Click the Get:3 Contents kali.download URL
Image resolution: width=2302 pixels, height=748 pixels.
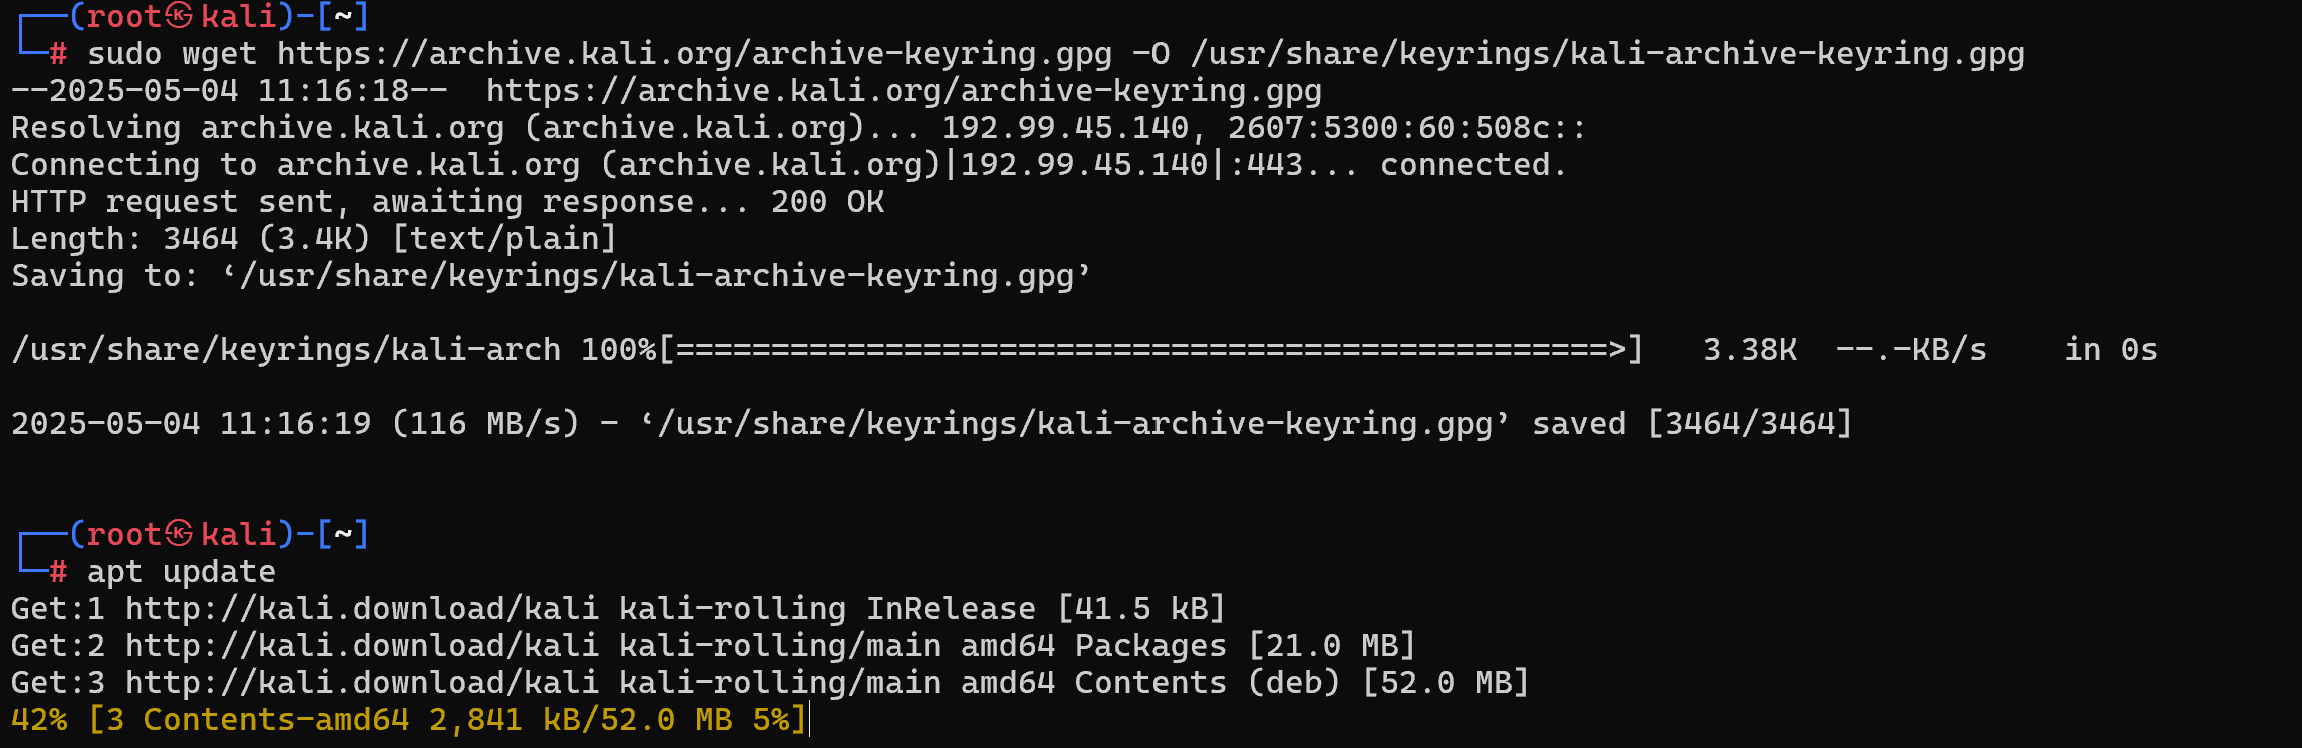pyautogui.click(x=362, y=683)
